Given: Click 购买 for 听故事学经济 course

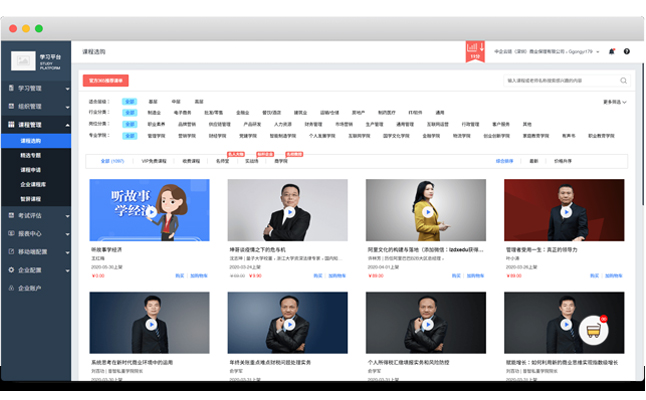Looking at the screenshot, I should [180, 276].
